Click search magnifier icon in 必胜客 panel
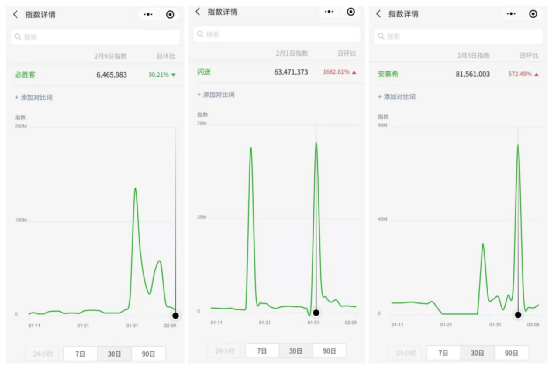 tap(18, 37)
